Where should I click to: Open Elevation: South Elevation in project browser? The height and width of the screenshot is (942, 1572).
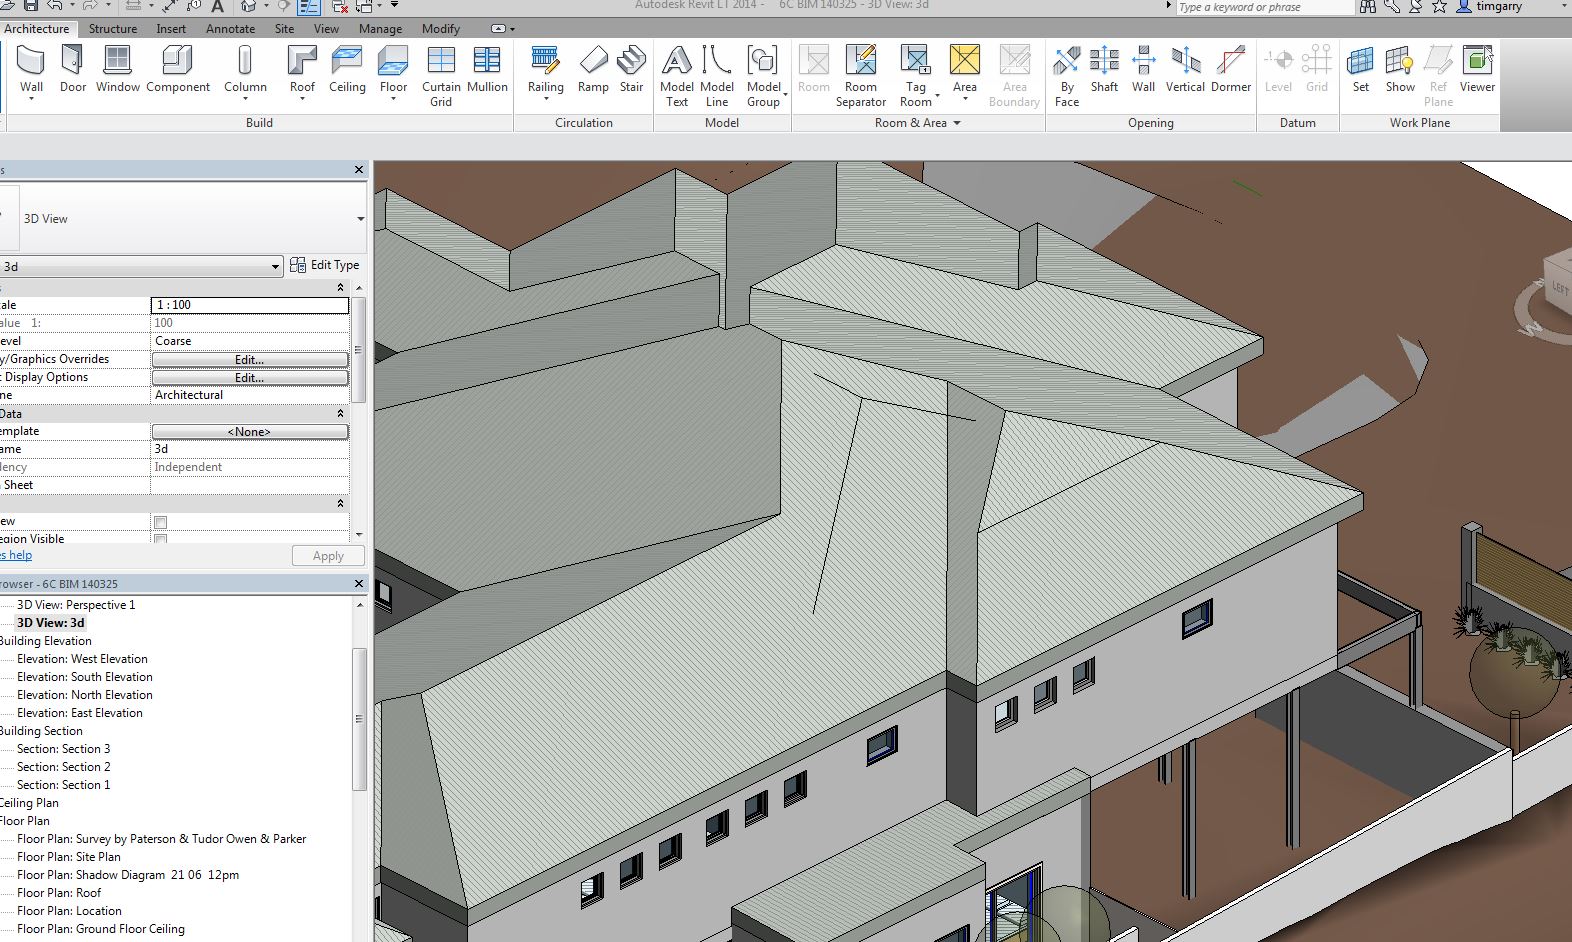point(84,677)
